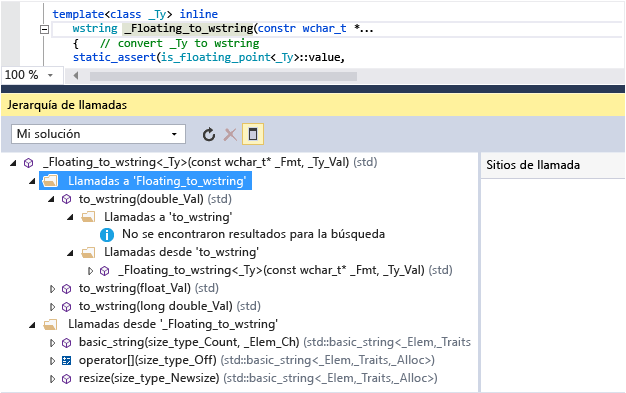Click cube icon of nested _Floating_to_wstring child
This screenshot has height=393, width=626.
click(x=105, y=271)
